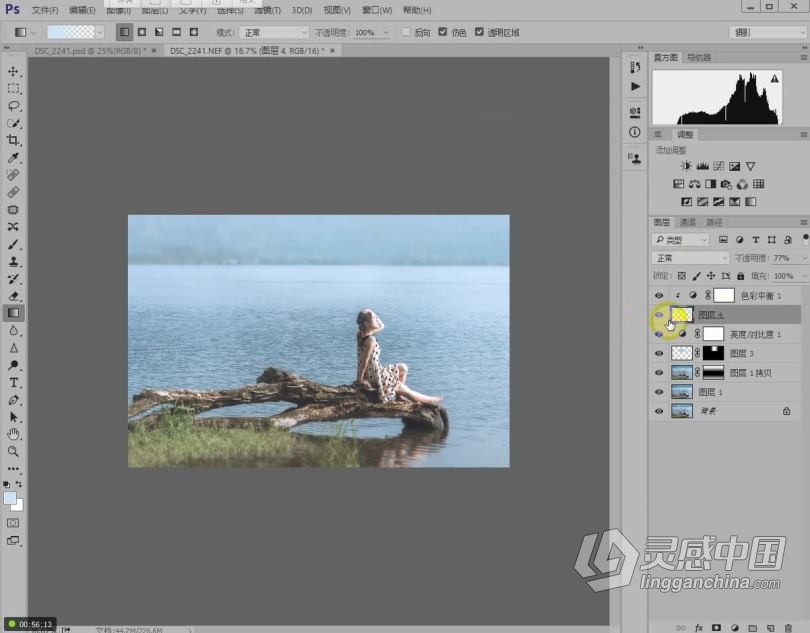Select the Eyedropper tool

tap(13, 158)
